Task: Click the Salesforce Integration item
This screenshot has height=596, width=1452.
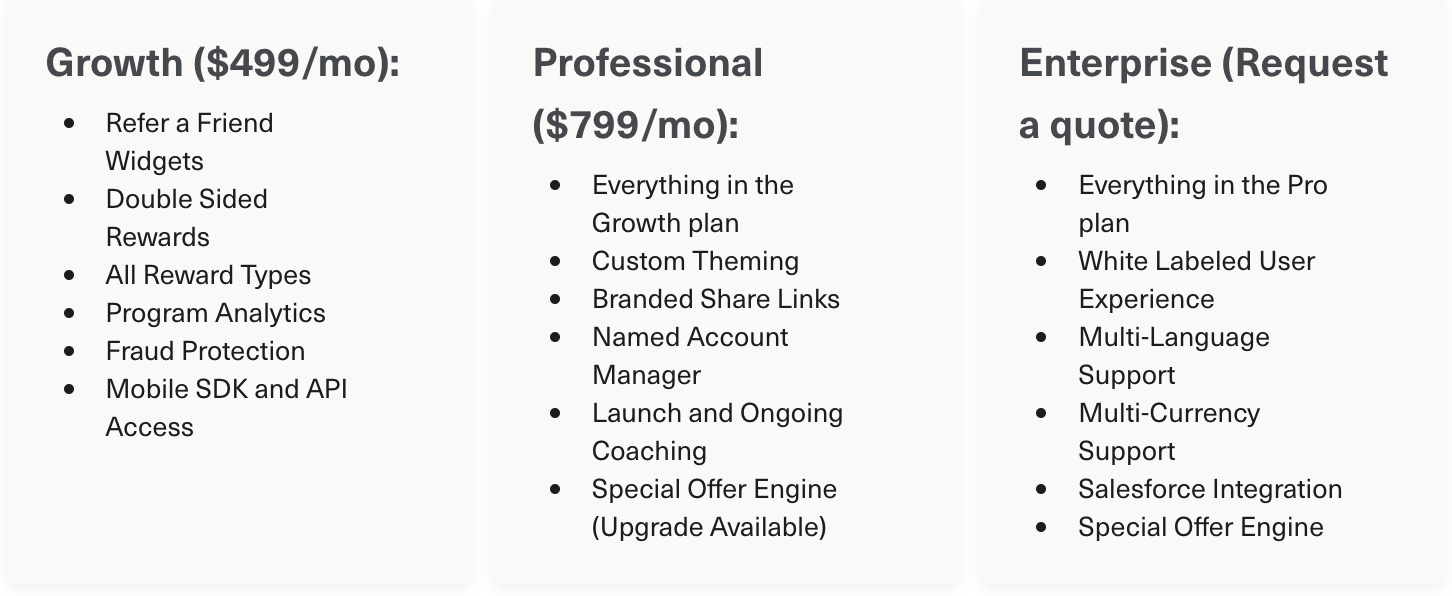Action: point(1210,489)
